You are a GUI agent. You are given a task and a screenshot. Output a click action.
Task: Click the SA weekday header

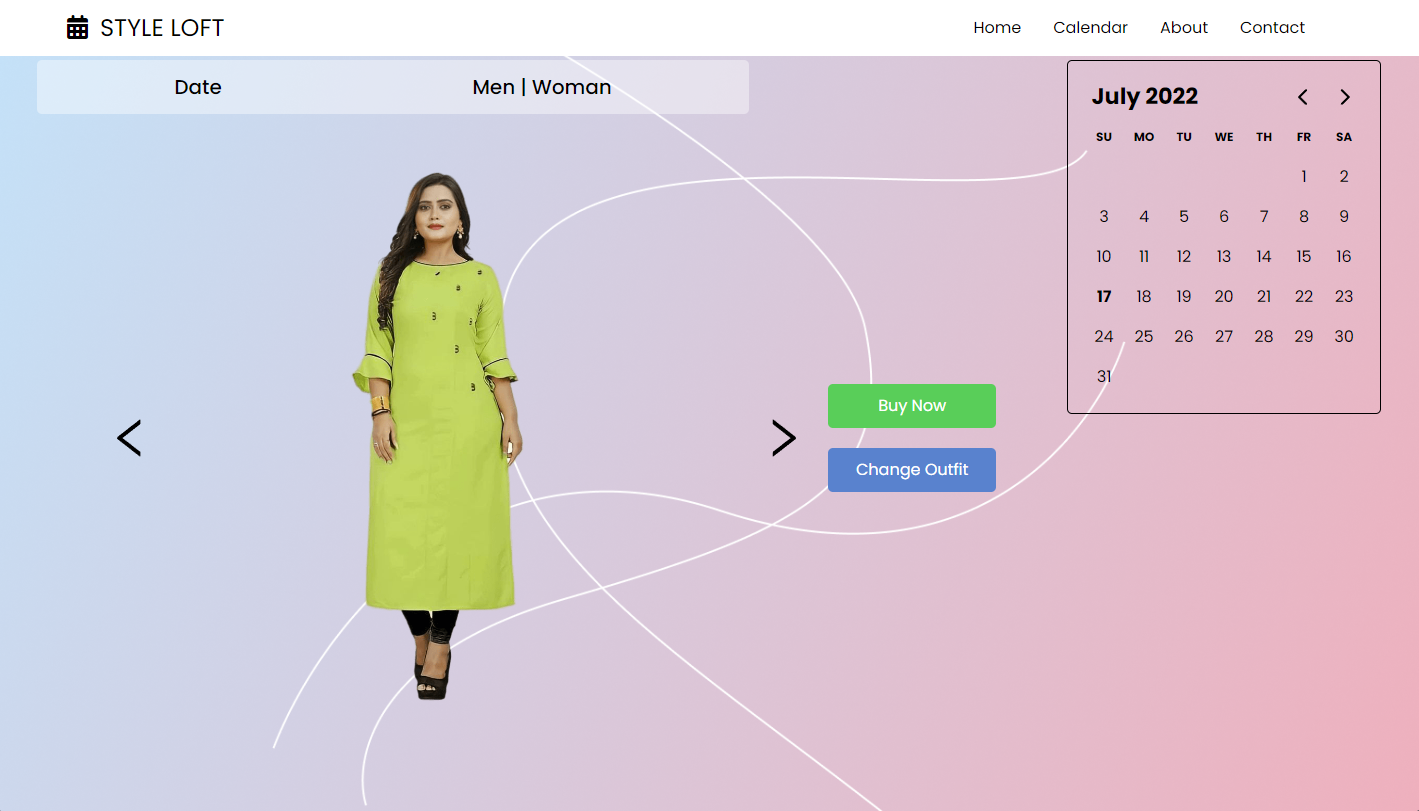click(x=1344, y=137)
